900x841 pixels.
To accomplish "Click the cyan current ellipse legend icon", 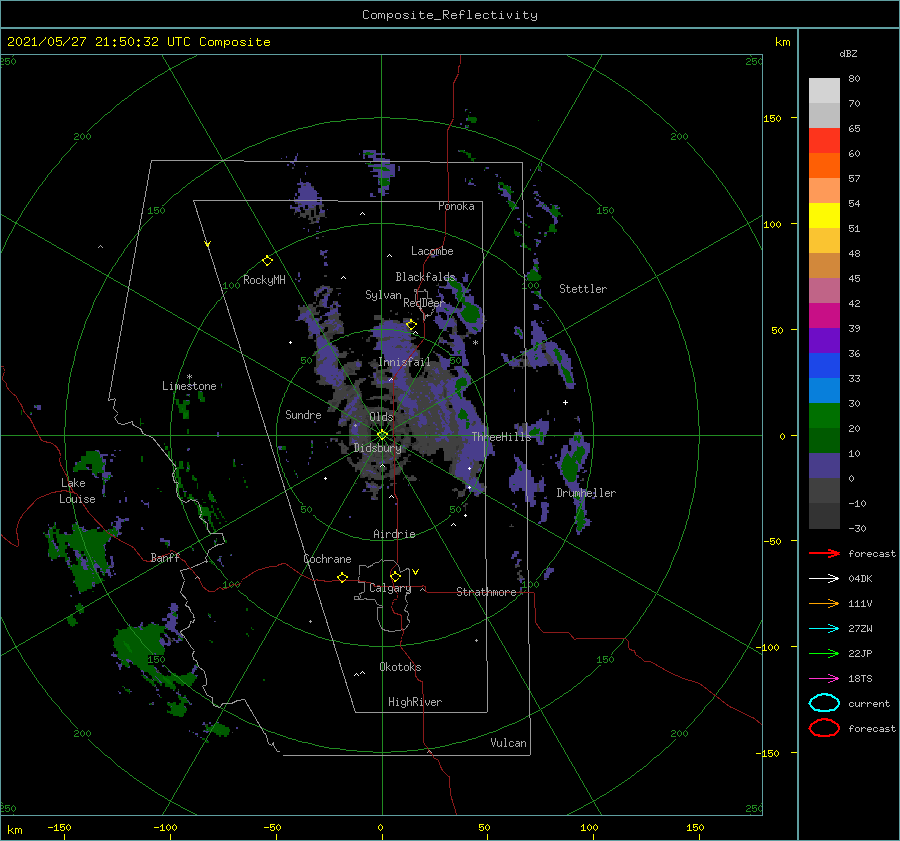I will point(824,703).
